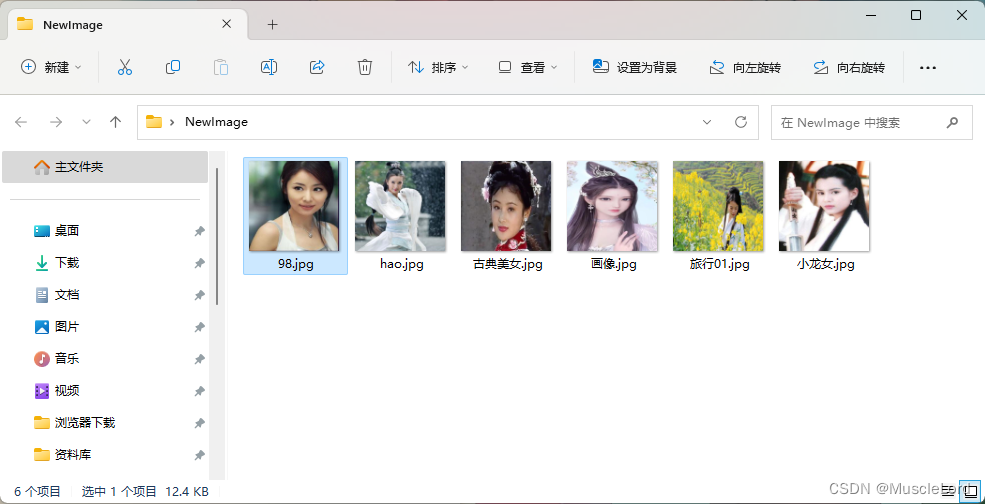Open 下载 in the sidebar
The width and height of the screenshot is (985, 504).
click(x=67, y=263)
